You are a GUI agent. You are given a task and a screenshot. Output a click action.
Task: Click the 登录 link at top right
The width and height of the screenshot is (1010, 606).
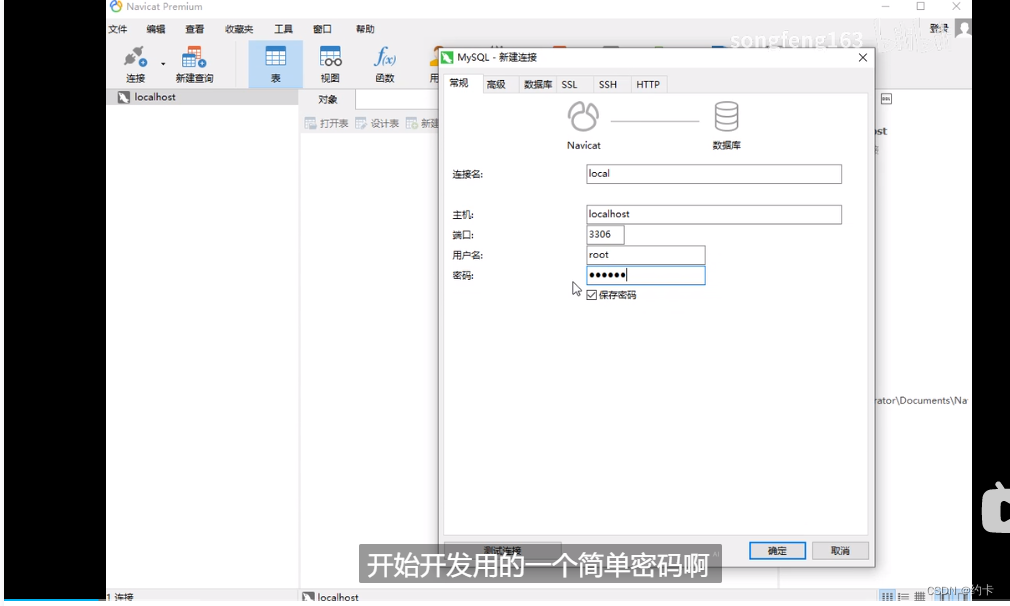point(939,28)
